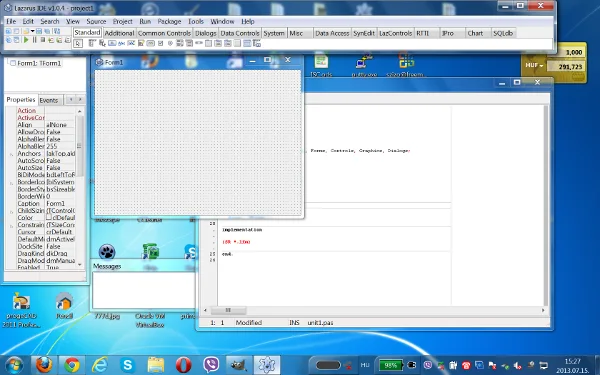Viewport: 600px width, 375px height.
Task: Click the left tab-scroll arrow in Object Inspector
Action: (x=70, y=99)
